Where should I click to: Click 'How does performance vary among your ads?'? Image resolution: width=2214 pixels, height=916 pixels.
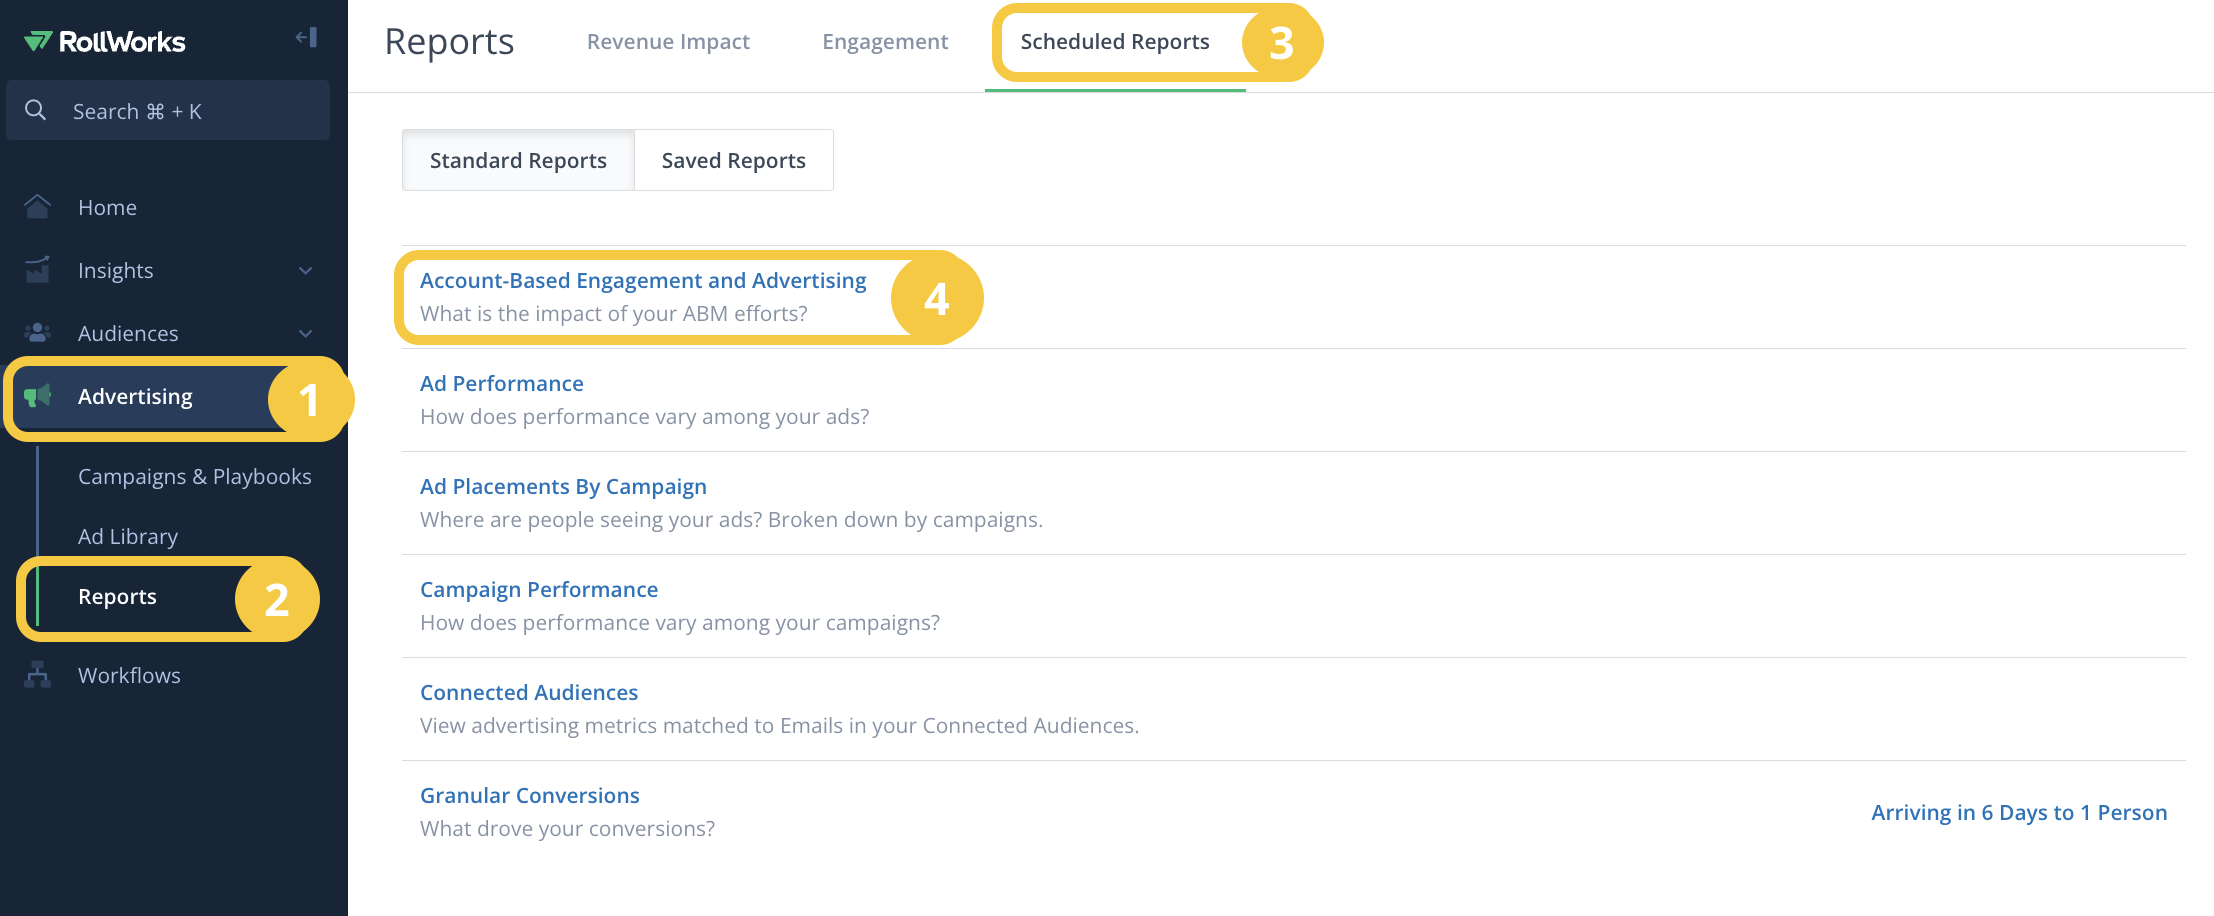click(x=645, y=416)
